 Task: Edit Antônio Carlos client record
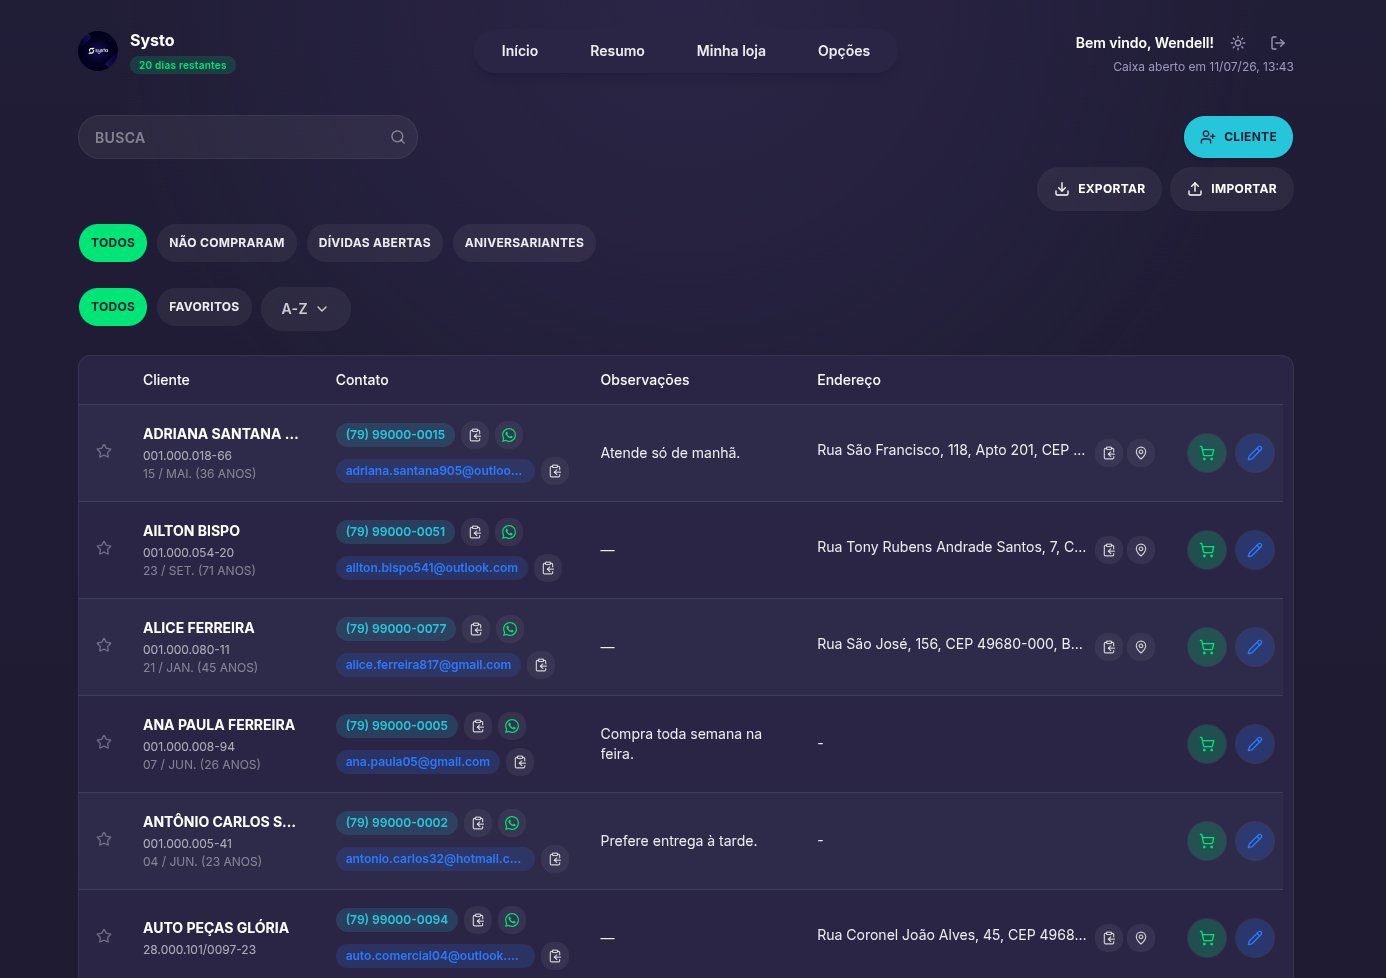coord(1255,841)
